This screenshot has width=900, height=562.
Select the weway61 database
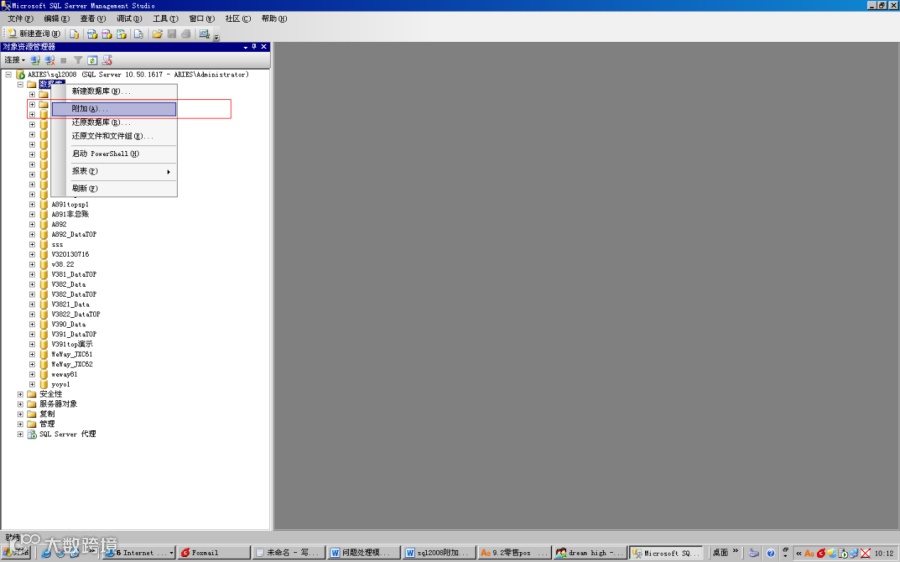coord(64,374)
